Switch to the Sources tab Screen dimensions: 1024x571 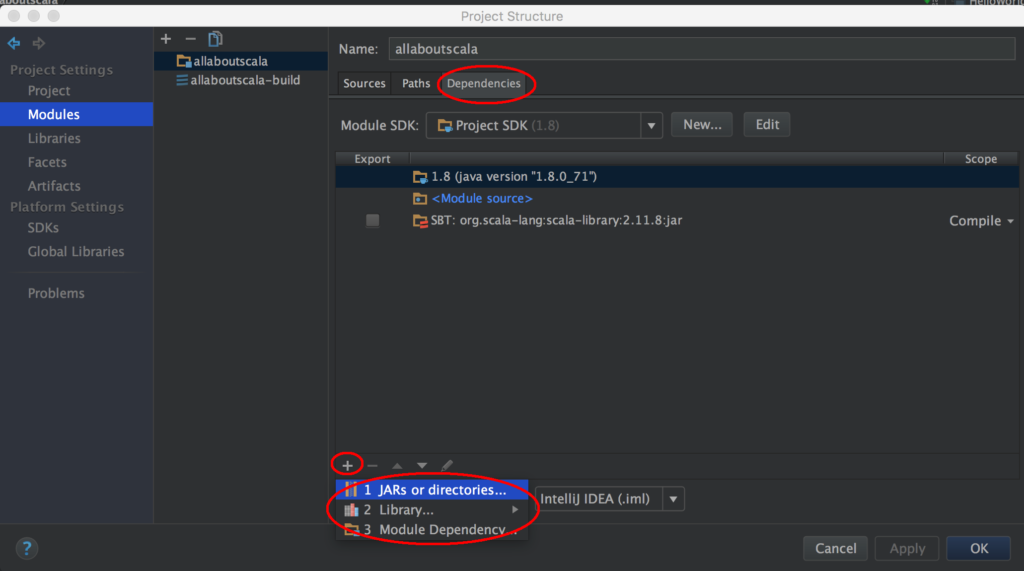click(364, 84)
